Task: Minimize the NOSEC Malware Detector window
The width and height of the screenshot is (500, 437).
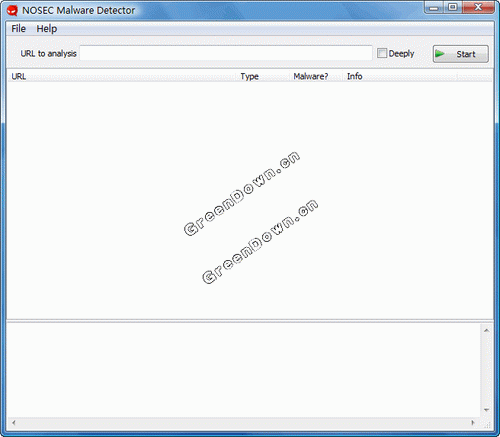Action: (x=434, y=7)
